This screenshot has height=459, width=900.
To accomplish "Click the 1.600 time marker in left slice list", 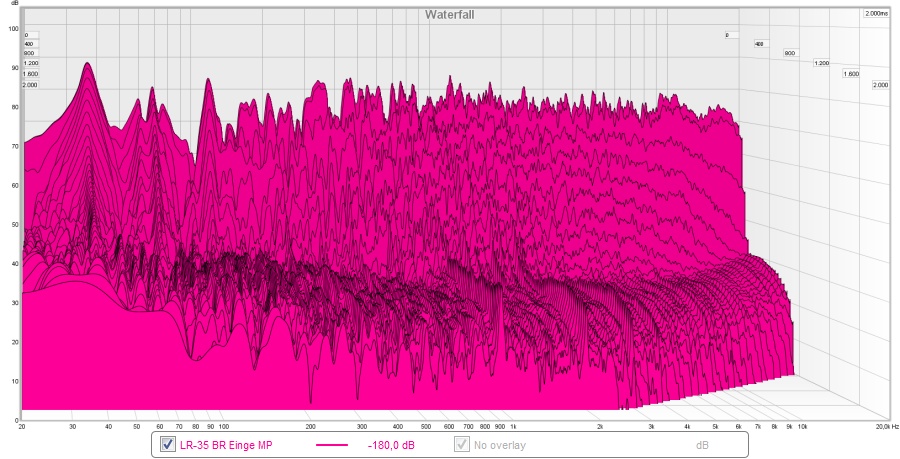I will tap(30, 74).
